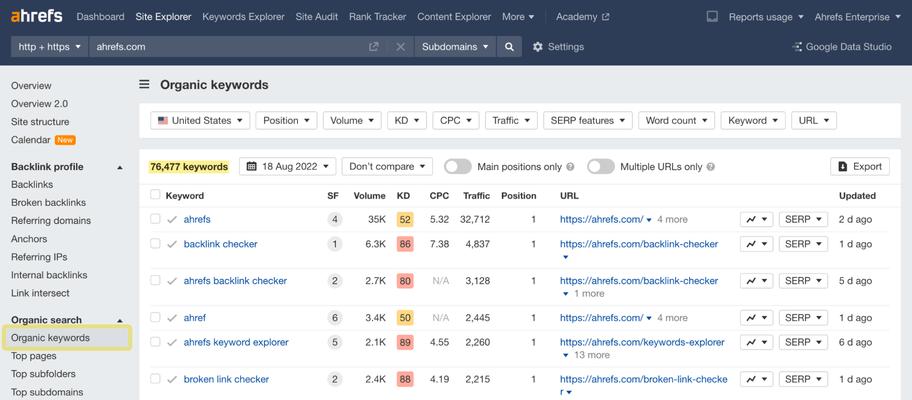Check the ahref keyword row
This screenshot has height=400, width=912.
tap(155, 317)
